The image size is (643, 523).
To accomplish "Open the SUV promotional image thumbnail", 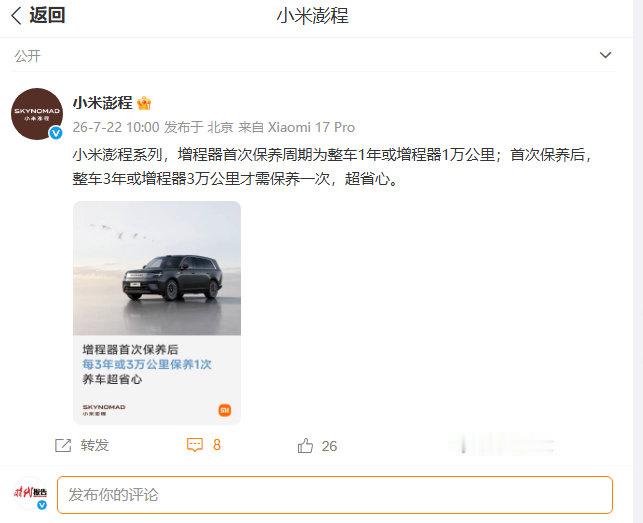I will pos(157,313).
